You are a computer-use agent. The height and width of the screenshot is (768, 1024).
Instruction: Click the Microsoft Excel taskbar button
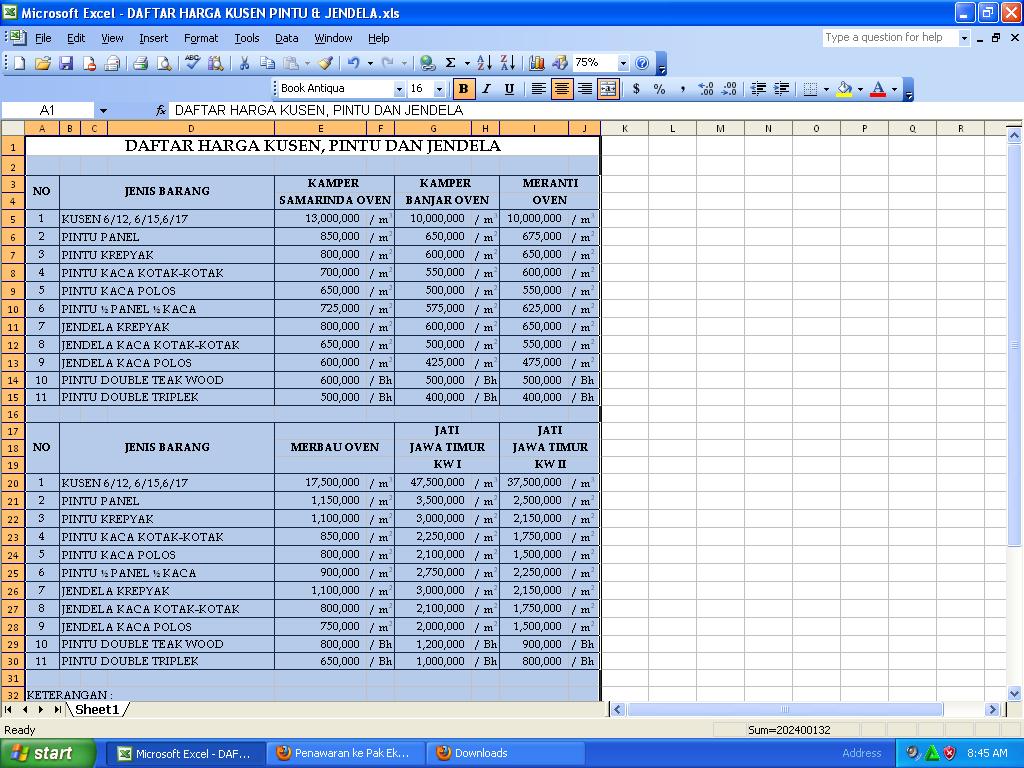point(186,754)
